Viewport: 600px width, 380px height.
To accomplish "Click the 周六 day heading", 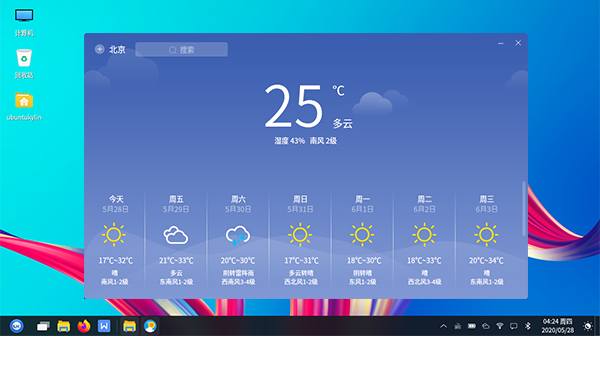I will [x=238, y=199].
